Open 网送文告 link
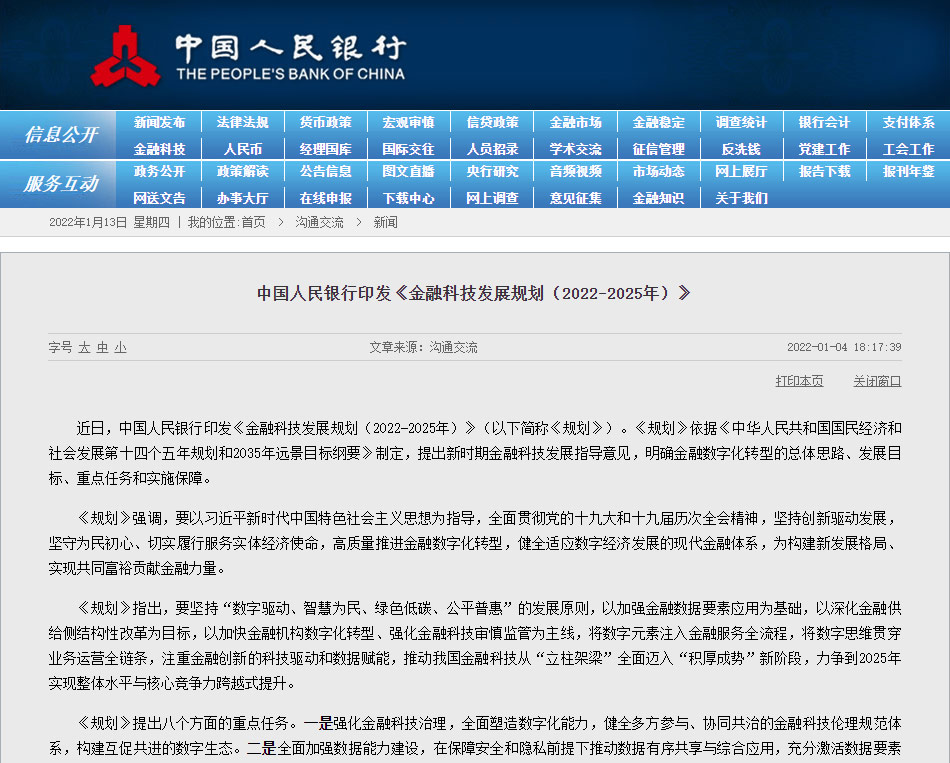Image resolution: width=950 pixels, height=763 pixels. (x=159, y=198)
